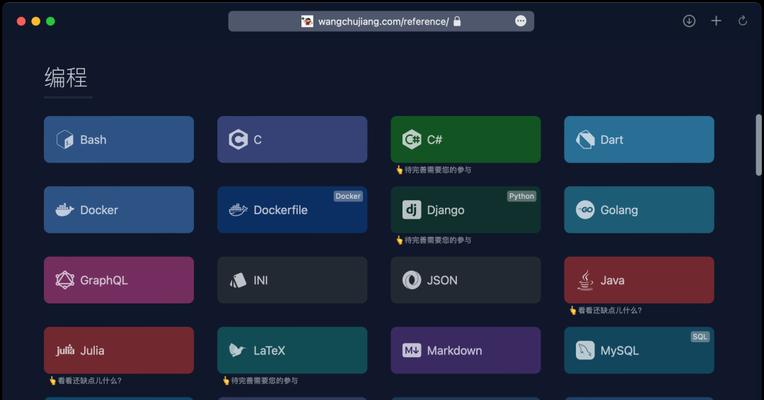Click the ellipsis icon in address bar

(x=520, y=21)
